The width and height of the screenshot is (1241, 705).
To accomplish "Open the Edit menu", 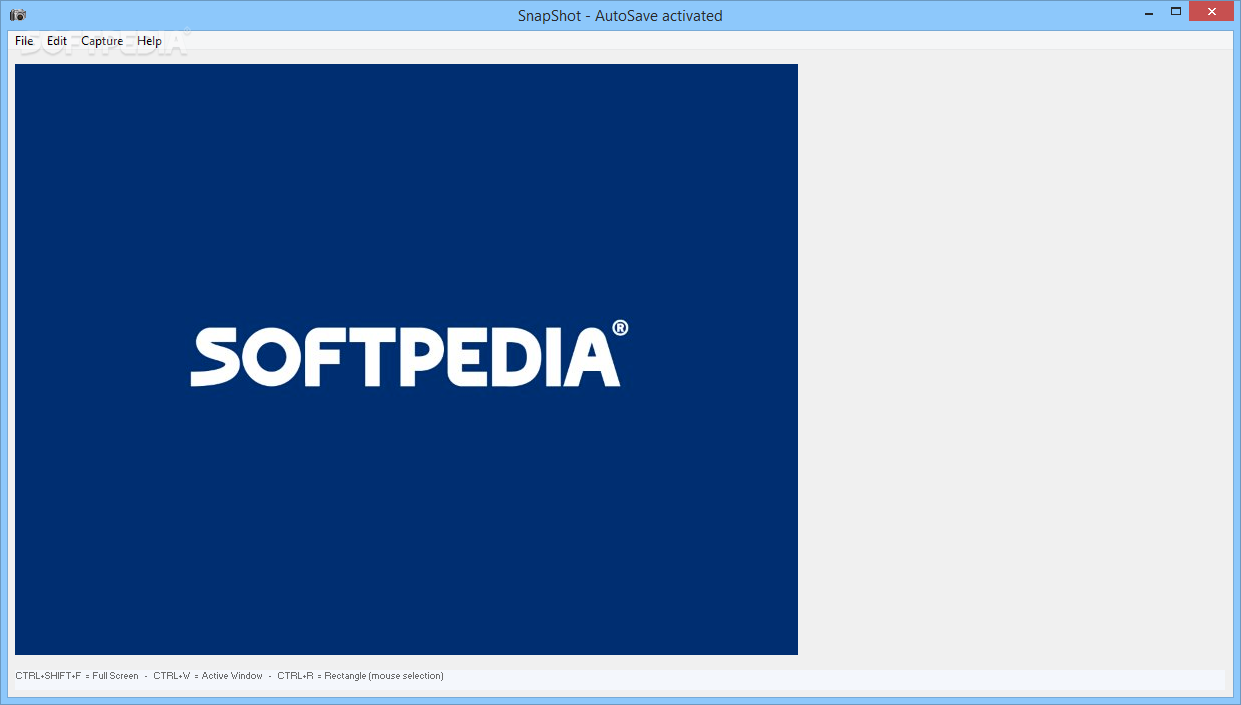I will 57,41.
